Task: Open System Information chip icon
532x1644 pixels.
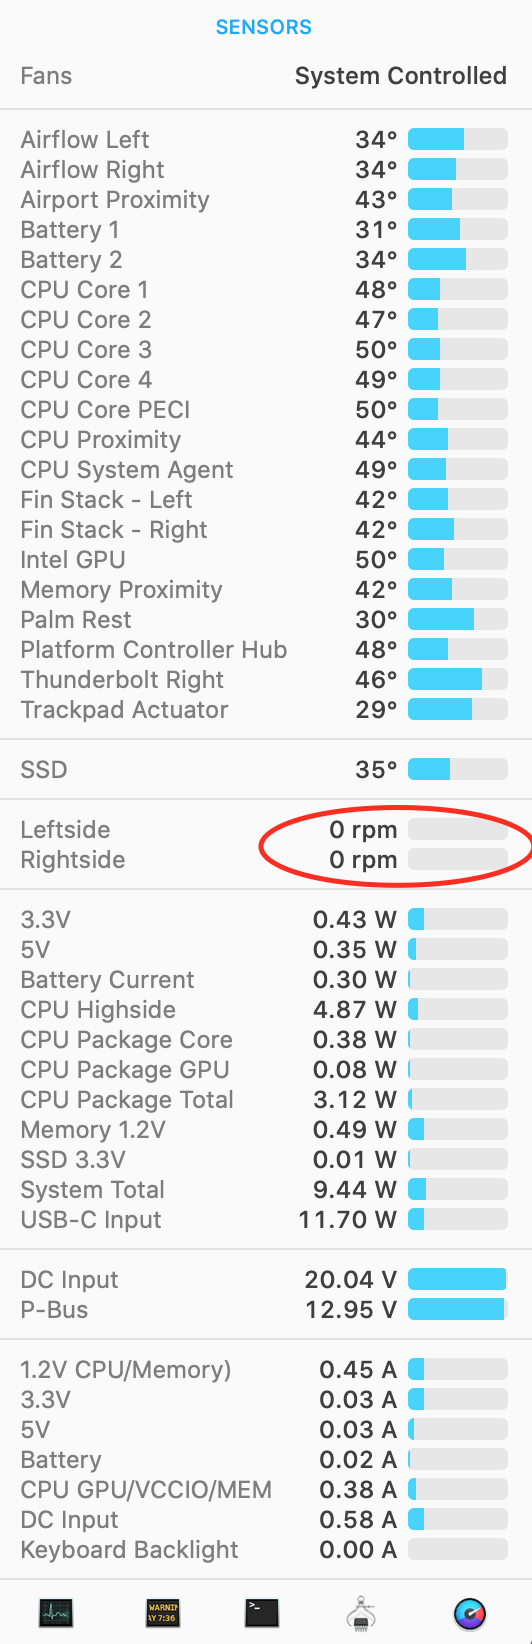Action: point(361,1613)
